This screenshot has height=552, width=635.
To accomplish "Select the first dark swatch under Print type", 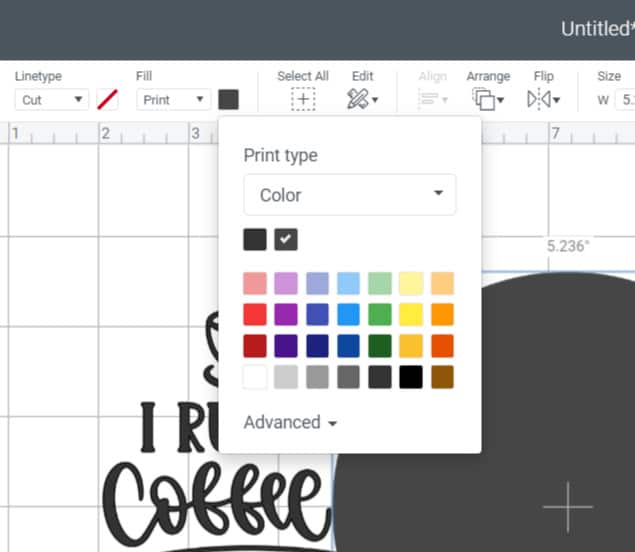I will 255,239.
